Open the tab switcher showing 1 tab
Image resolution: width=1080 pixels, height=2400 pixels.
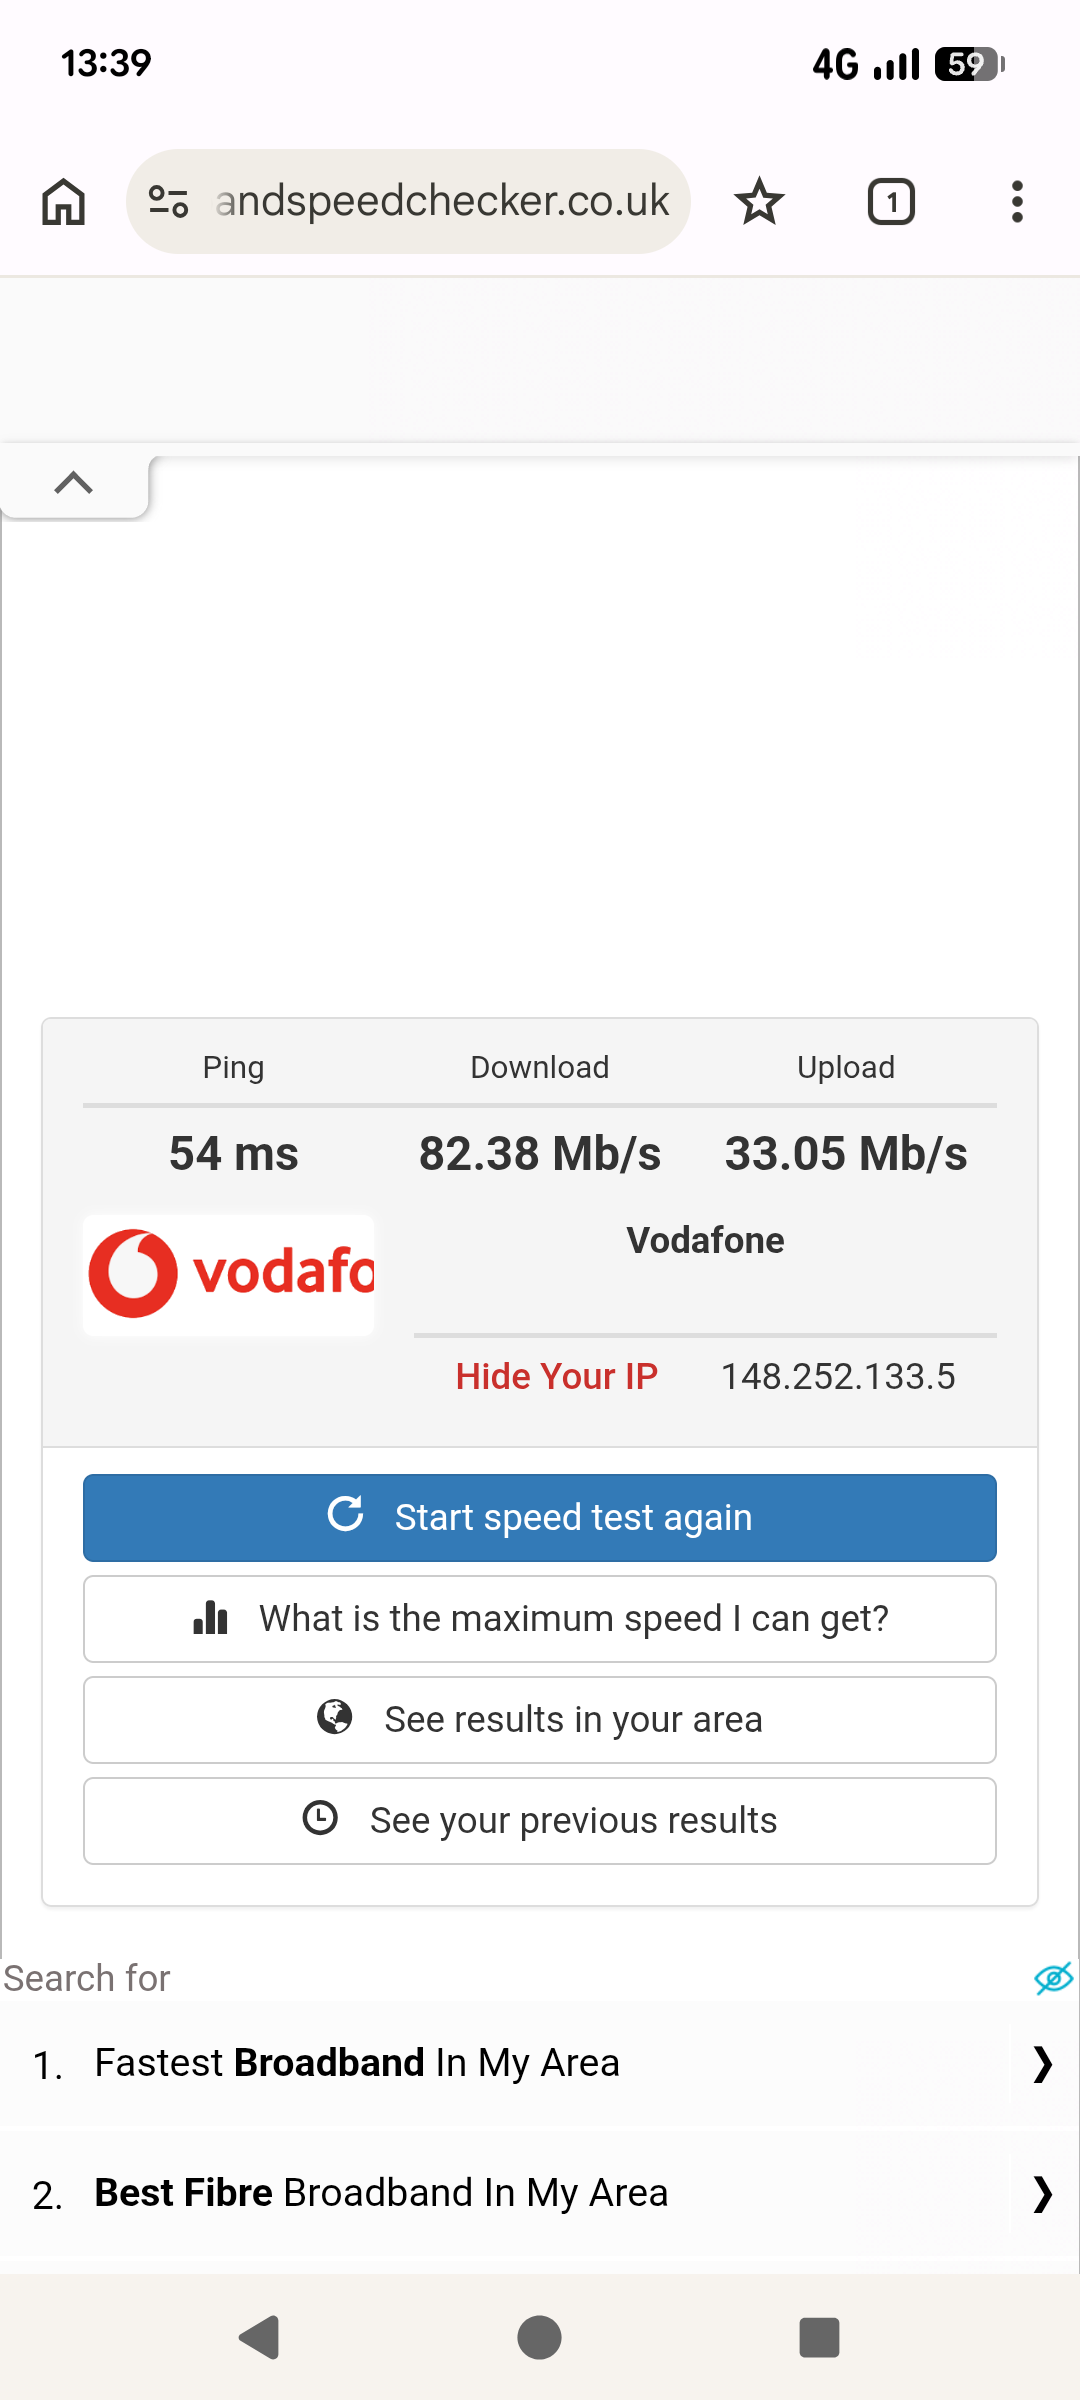click(x=891, y=202)
